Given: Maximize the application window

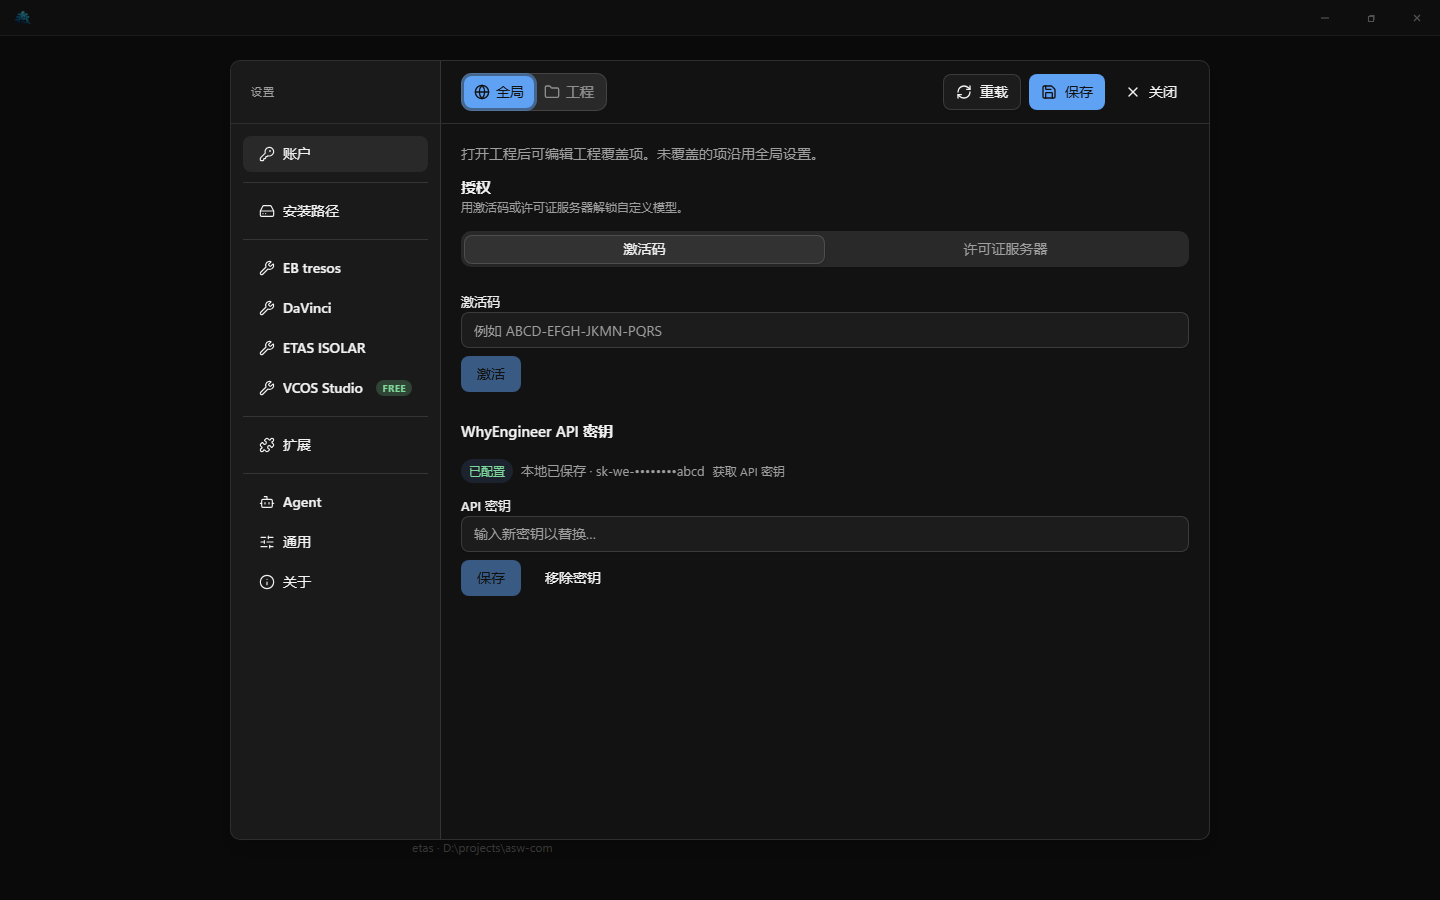Looking at the screenshot, I should [x=1371, y=18].
